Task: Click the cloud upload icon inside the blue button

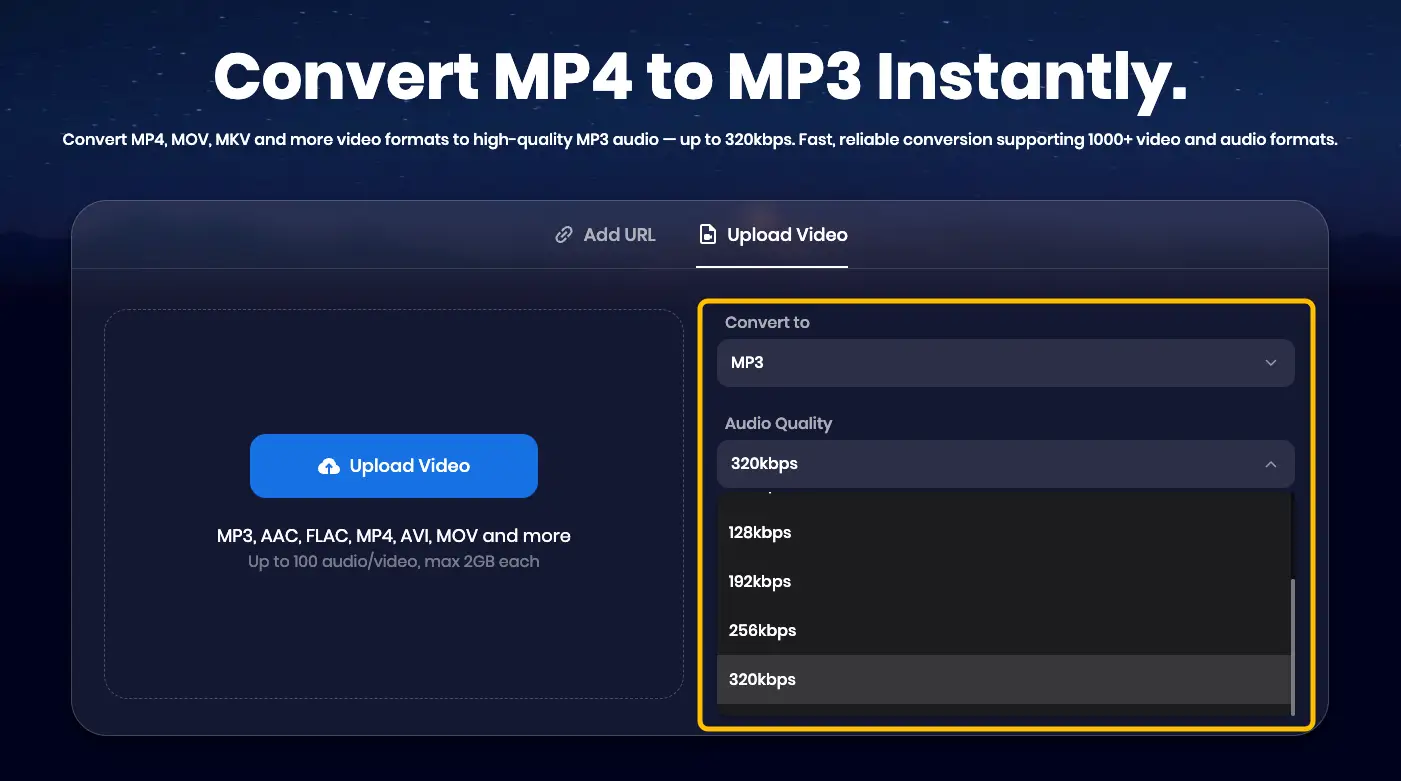Action: tap(329, 465)
